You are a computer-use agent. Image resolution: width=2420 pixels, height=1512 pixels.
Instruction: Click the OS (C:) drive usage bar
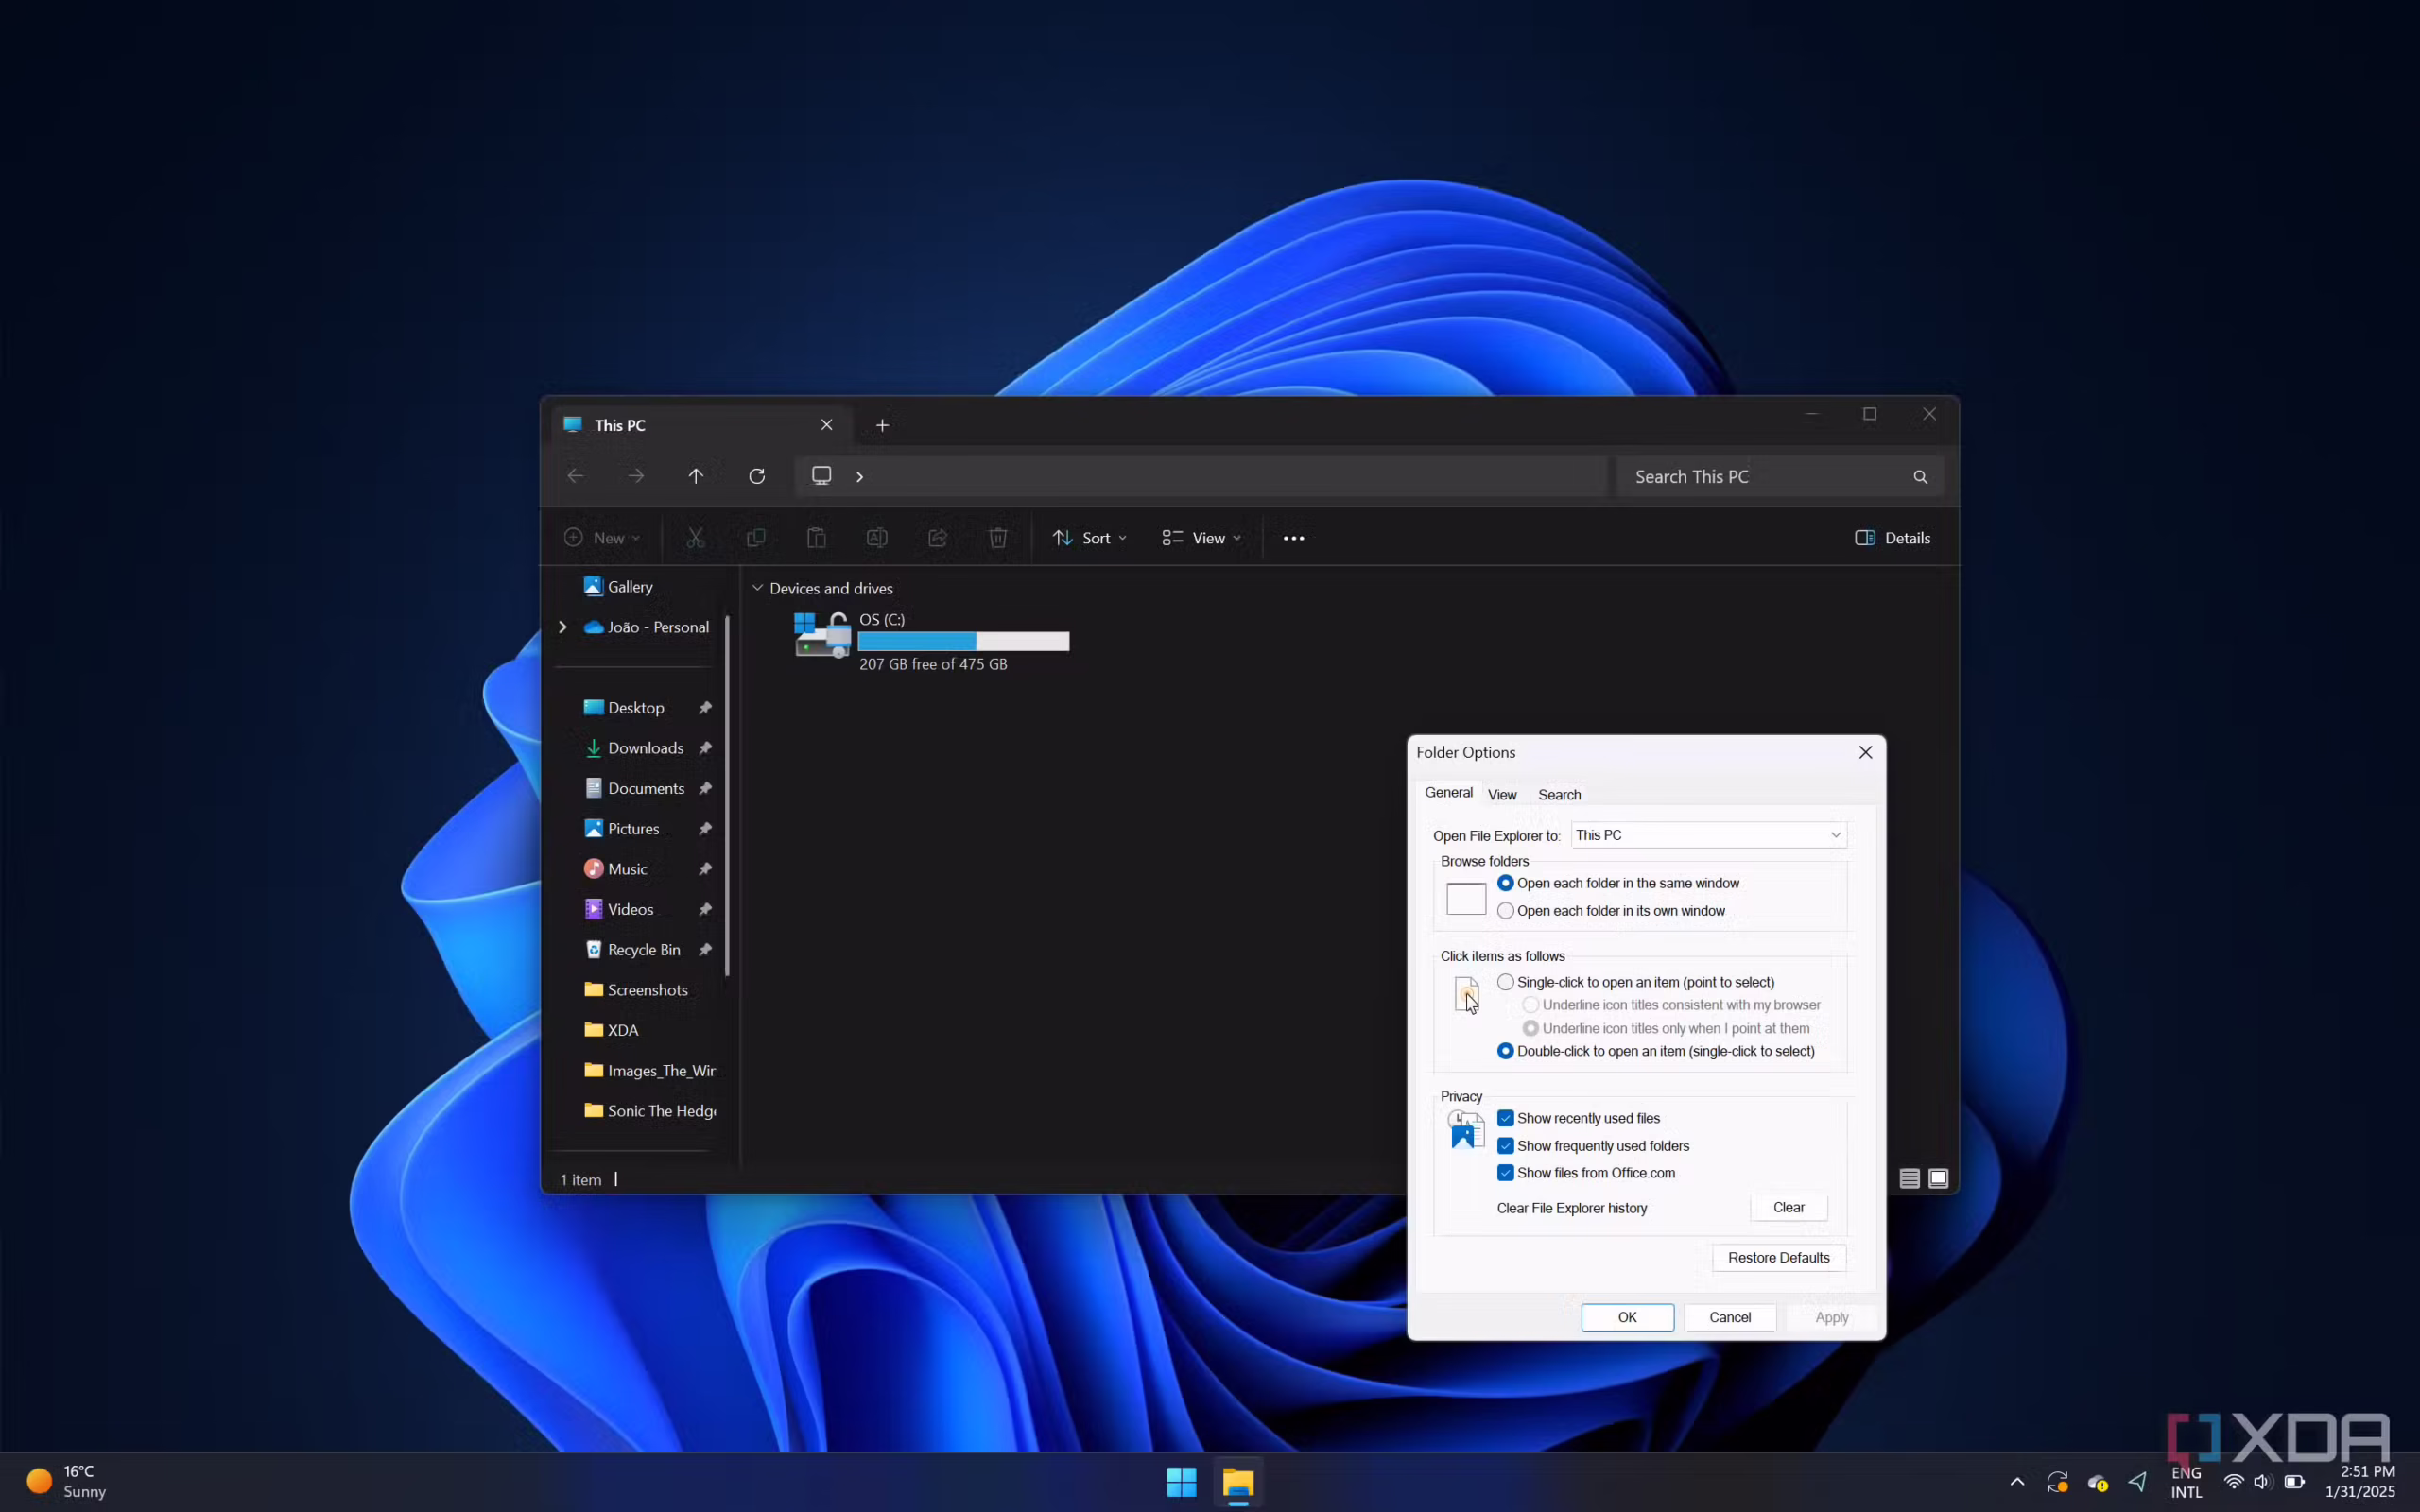coord(963,640)
